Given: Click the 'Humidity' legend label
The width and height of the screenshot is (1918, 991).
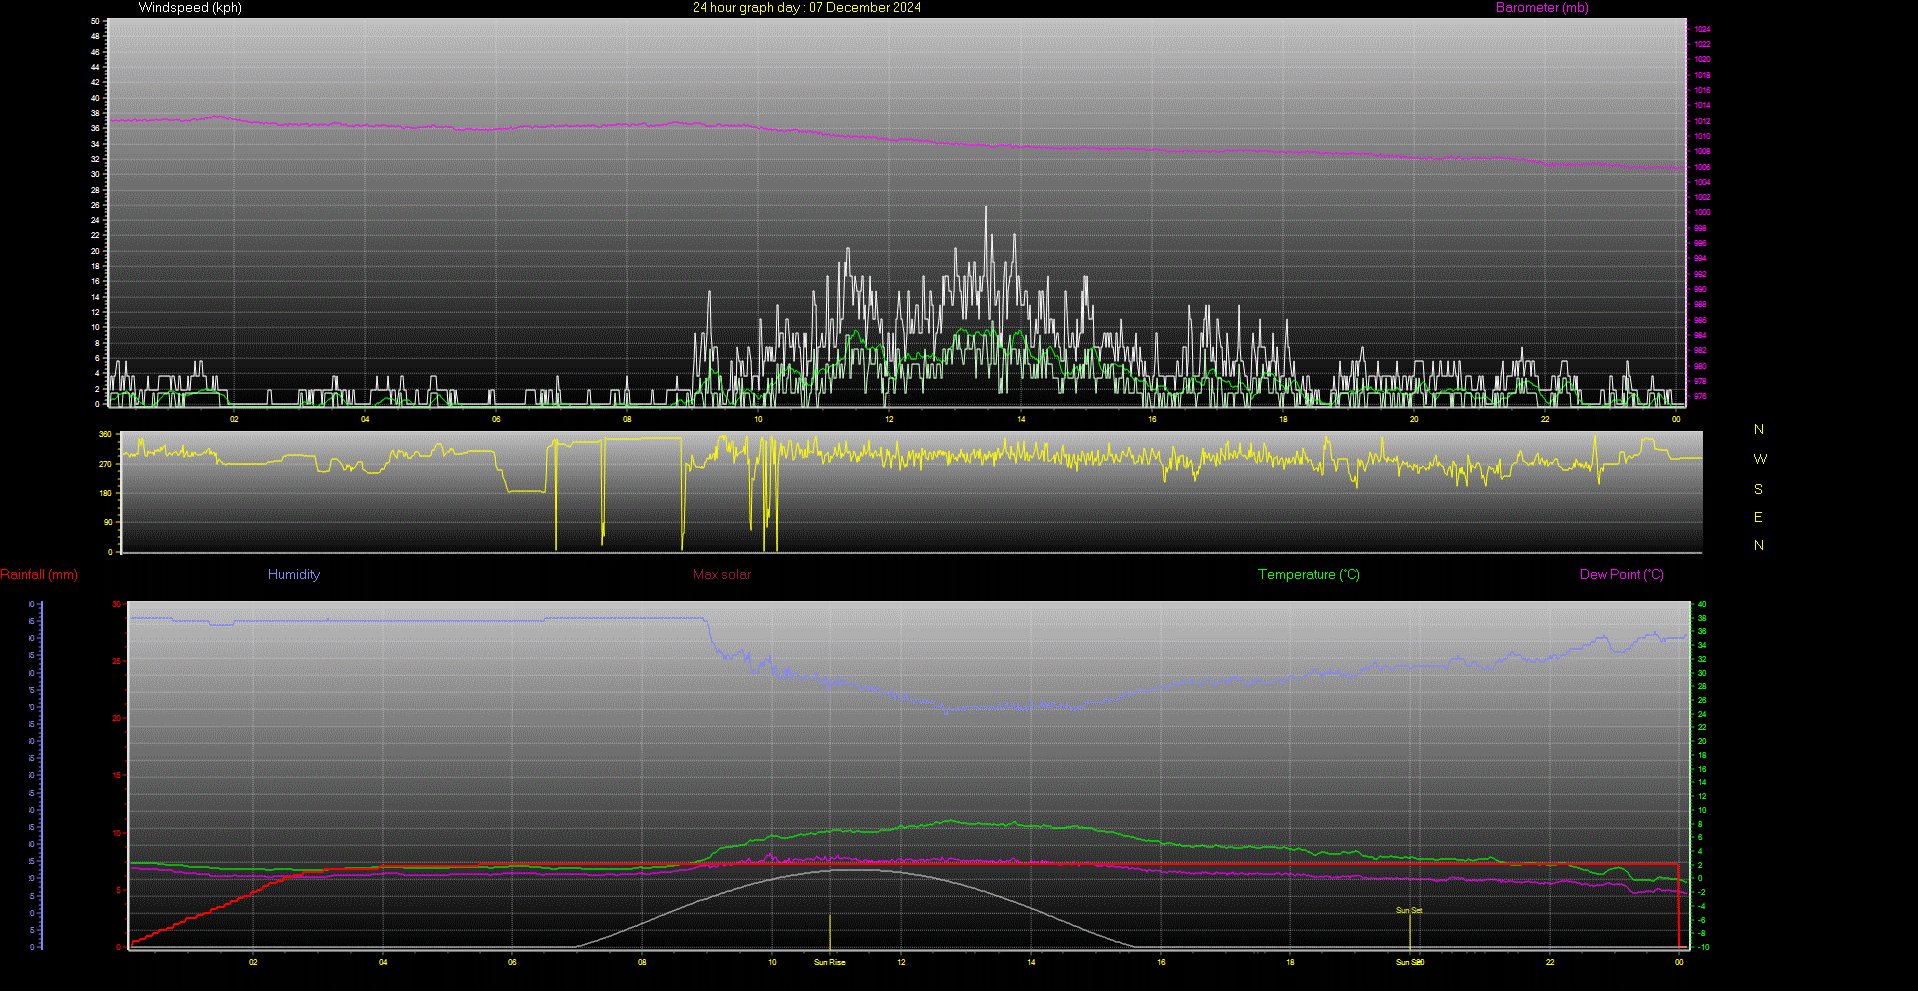Looking at the screenshot, I should 294,575.
